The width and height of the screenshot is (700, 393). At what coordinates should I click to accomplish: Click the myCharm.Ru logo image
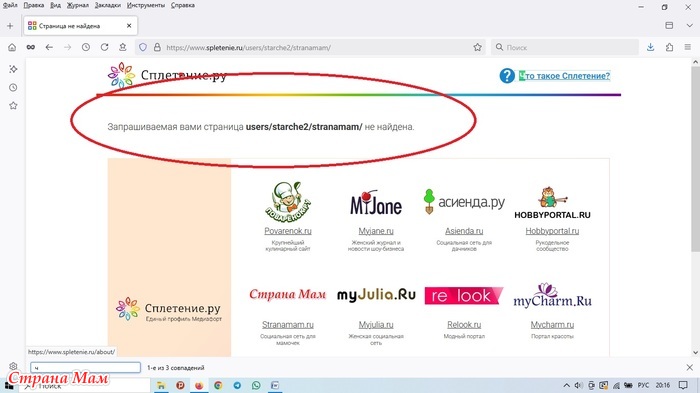(x=552, y=296)
